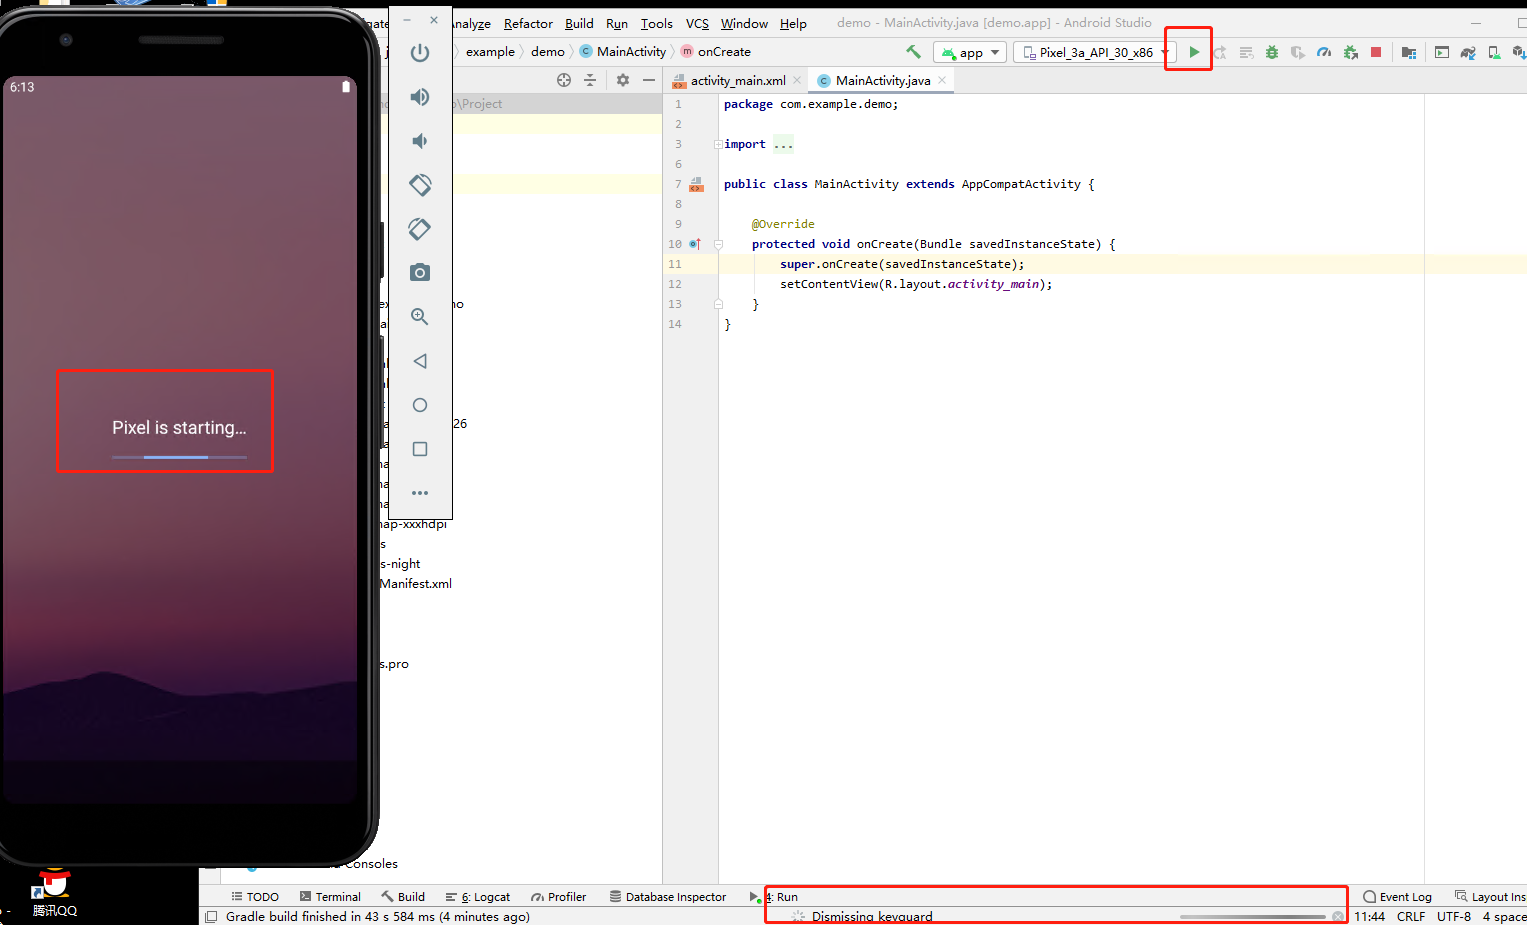Open the UTF-8 file encoding selector
The height and width of the screenshot is (925, 1527).
(x=1454, y=917)
